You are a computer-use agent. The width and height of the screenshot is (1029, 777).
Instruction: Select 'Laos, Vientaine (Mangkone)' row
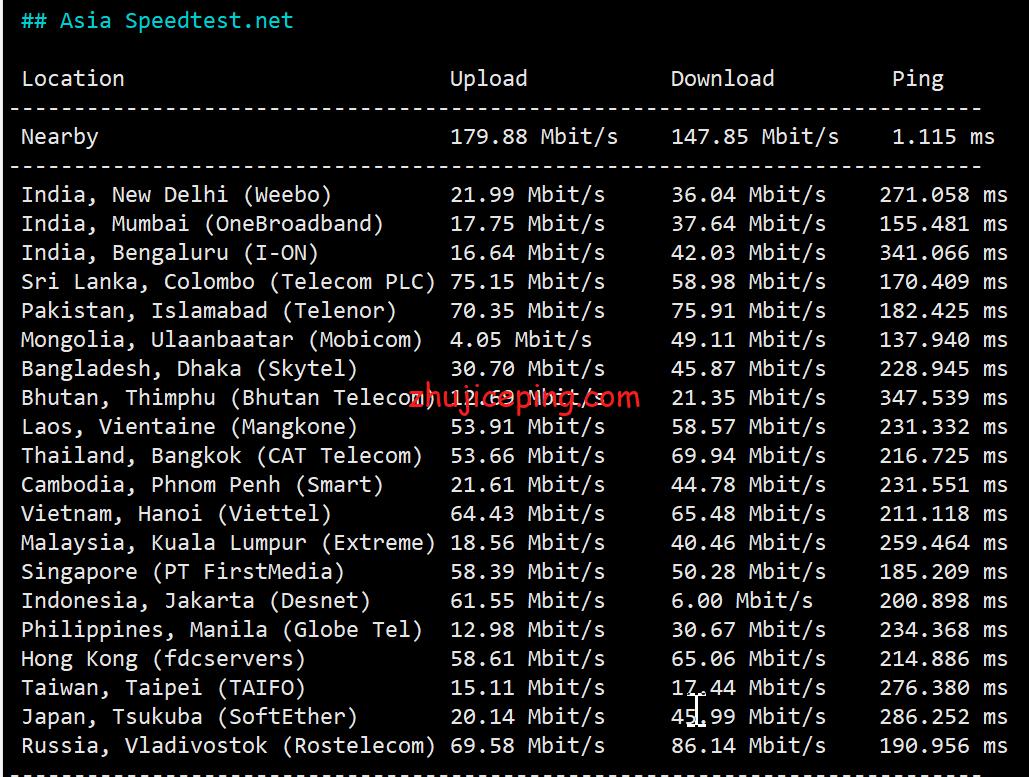click(x=514, y=426)
